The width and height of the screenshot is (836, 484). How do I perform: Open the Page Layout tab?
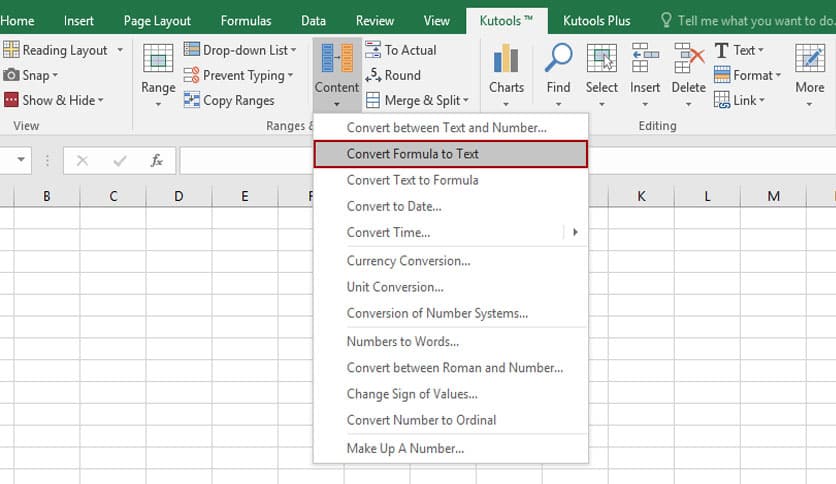158,20
